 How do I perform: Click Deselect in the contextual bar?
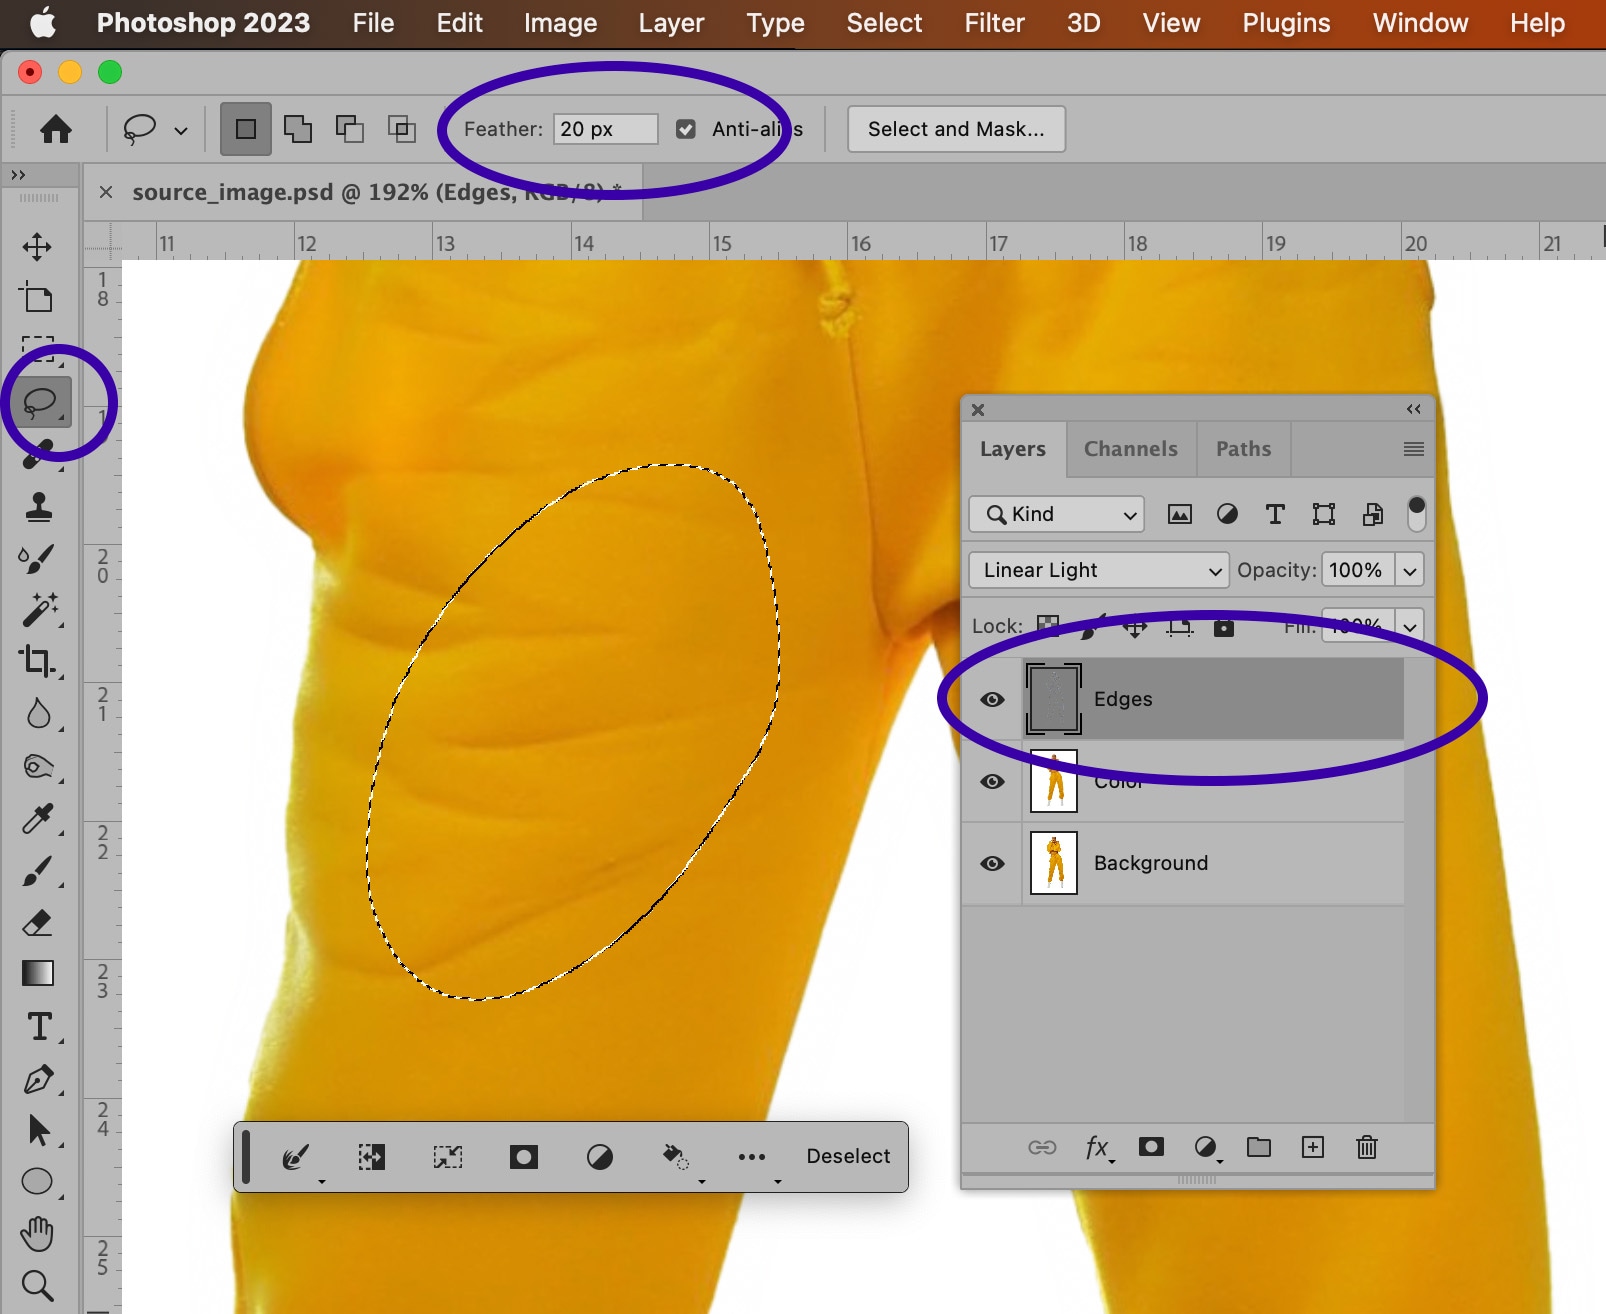click(848, 1156)
